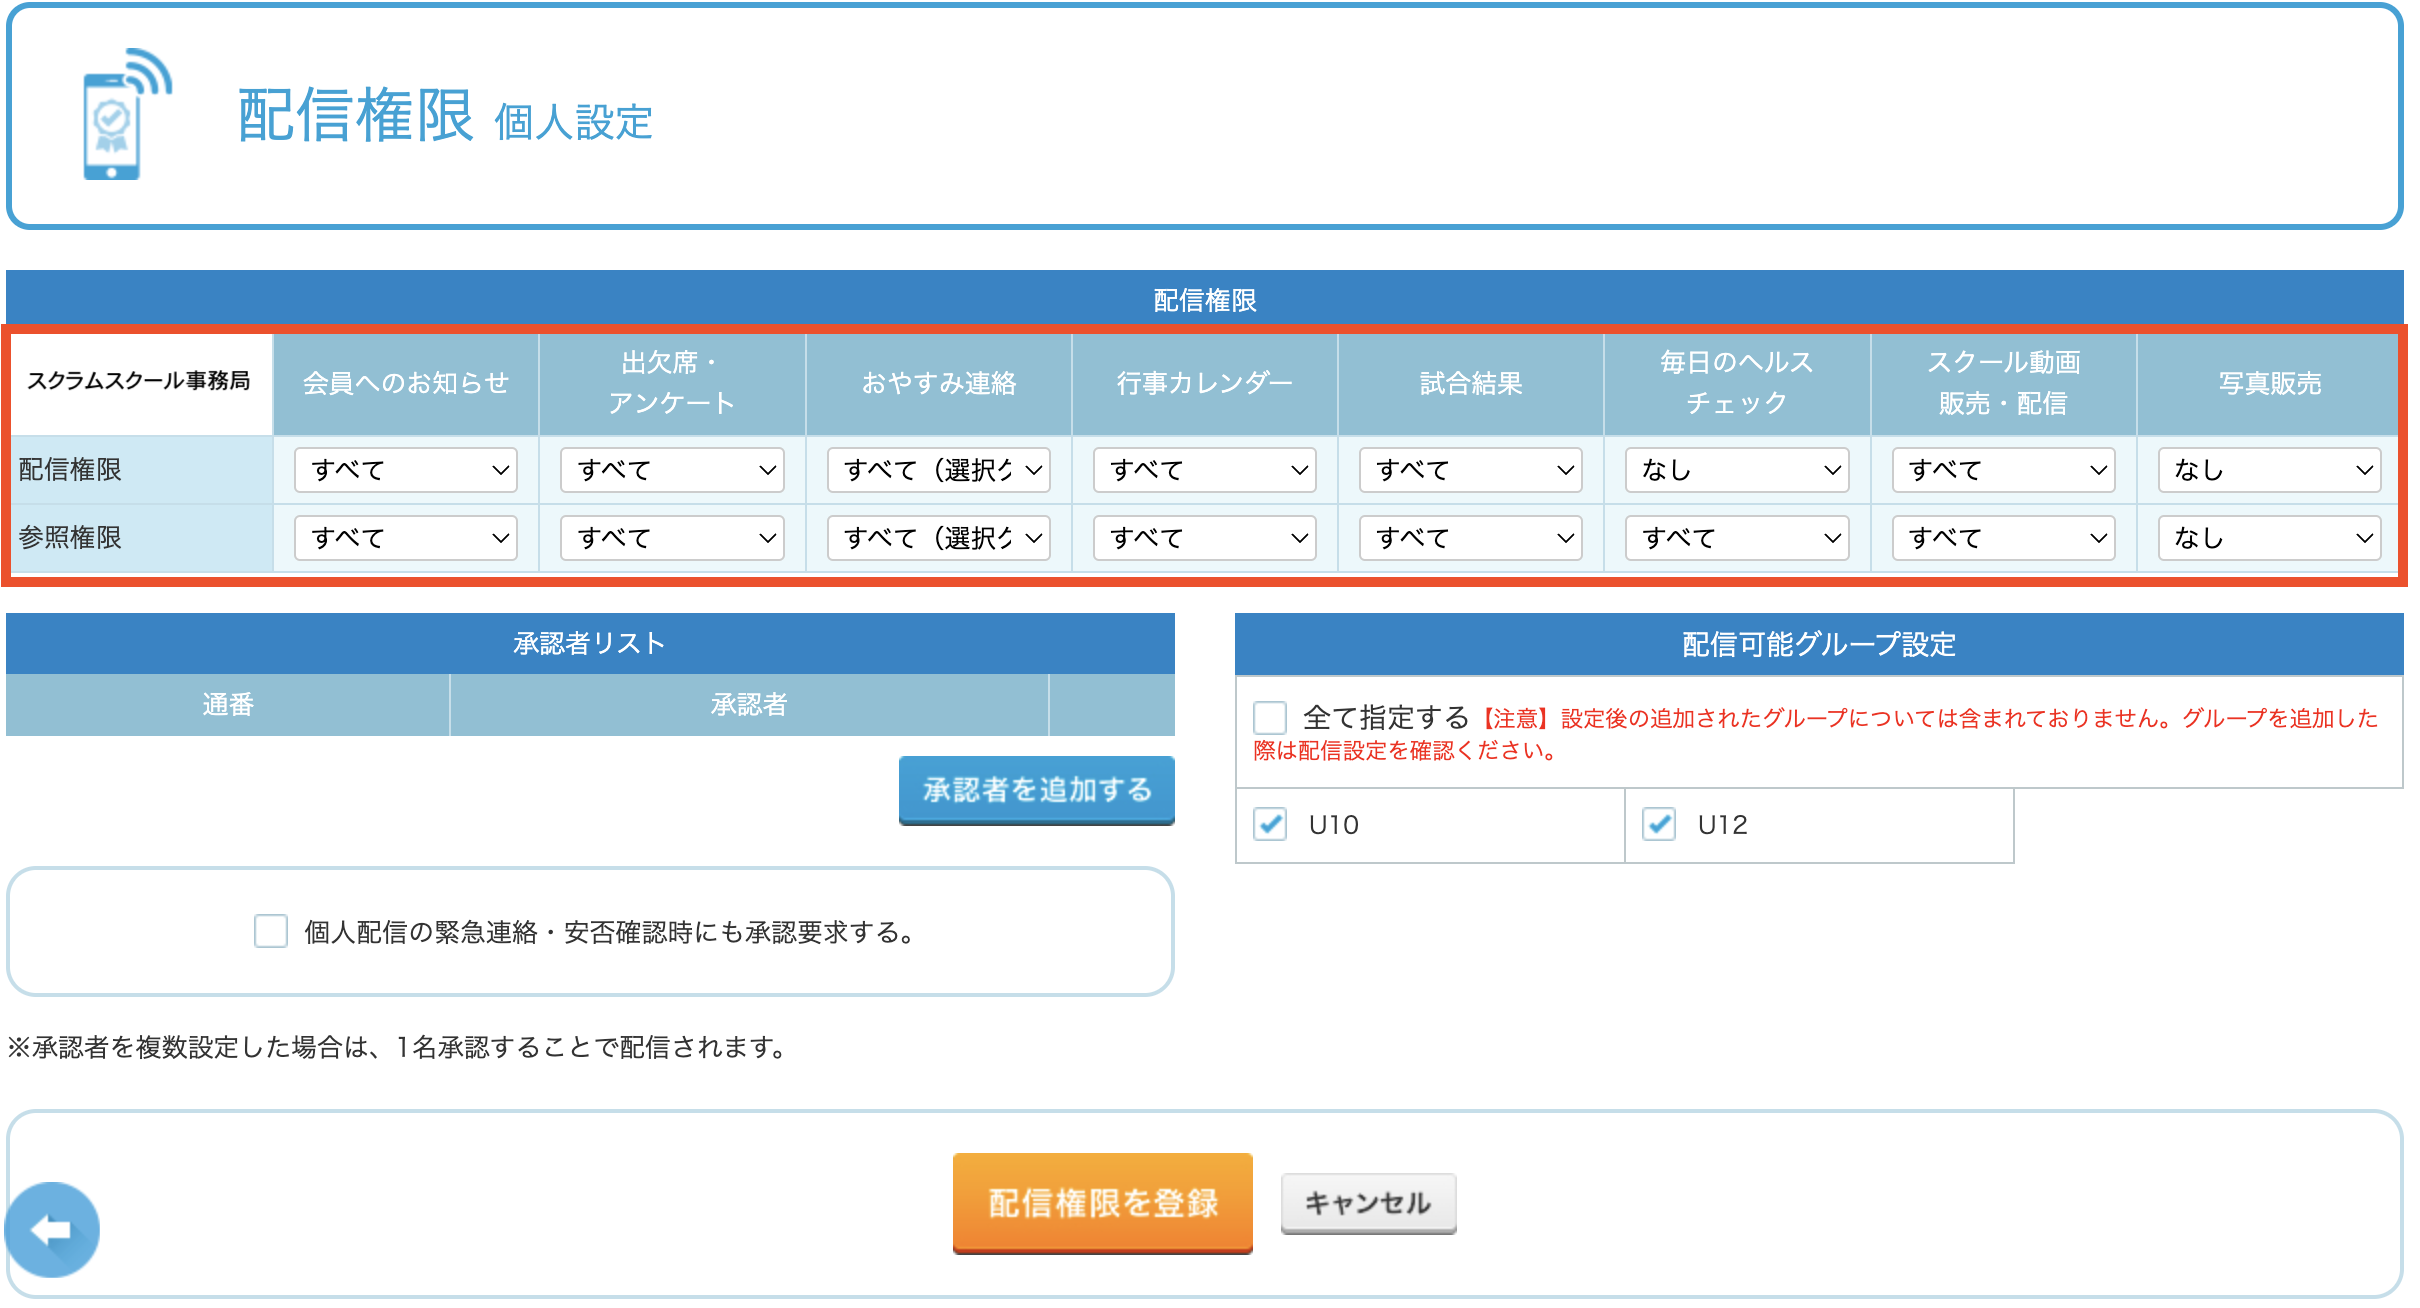Click the 承認者 column header
The height and width of the screenshot is (1308, 2420).
tap(749, 705)
